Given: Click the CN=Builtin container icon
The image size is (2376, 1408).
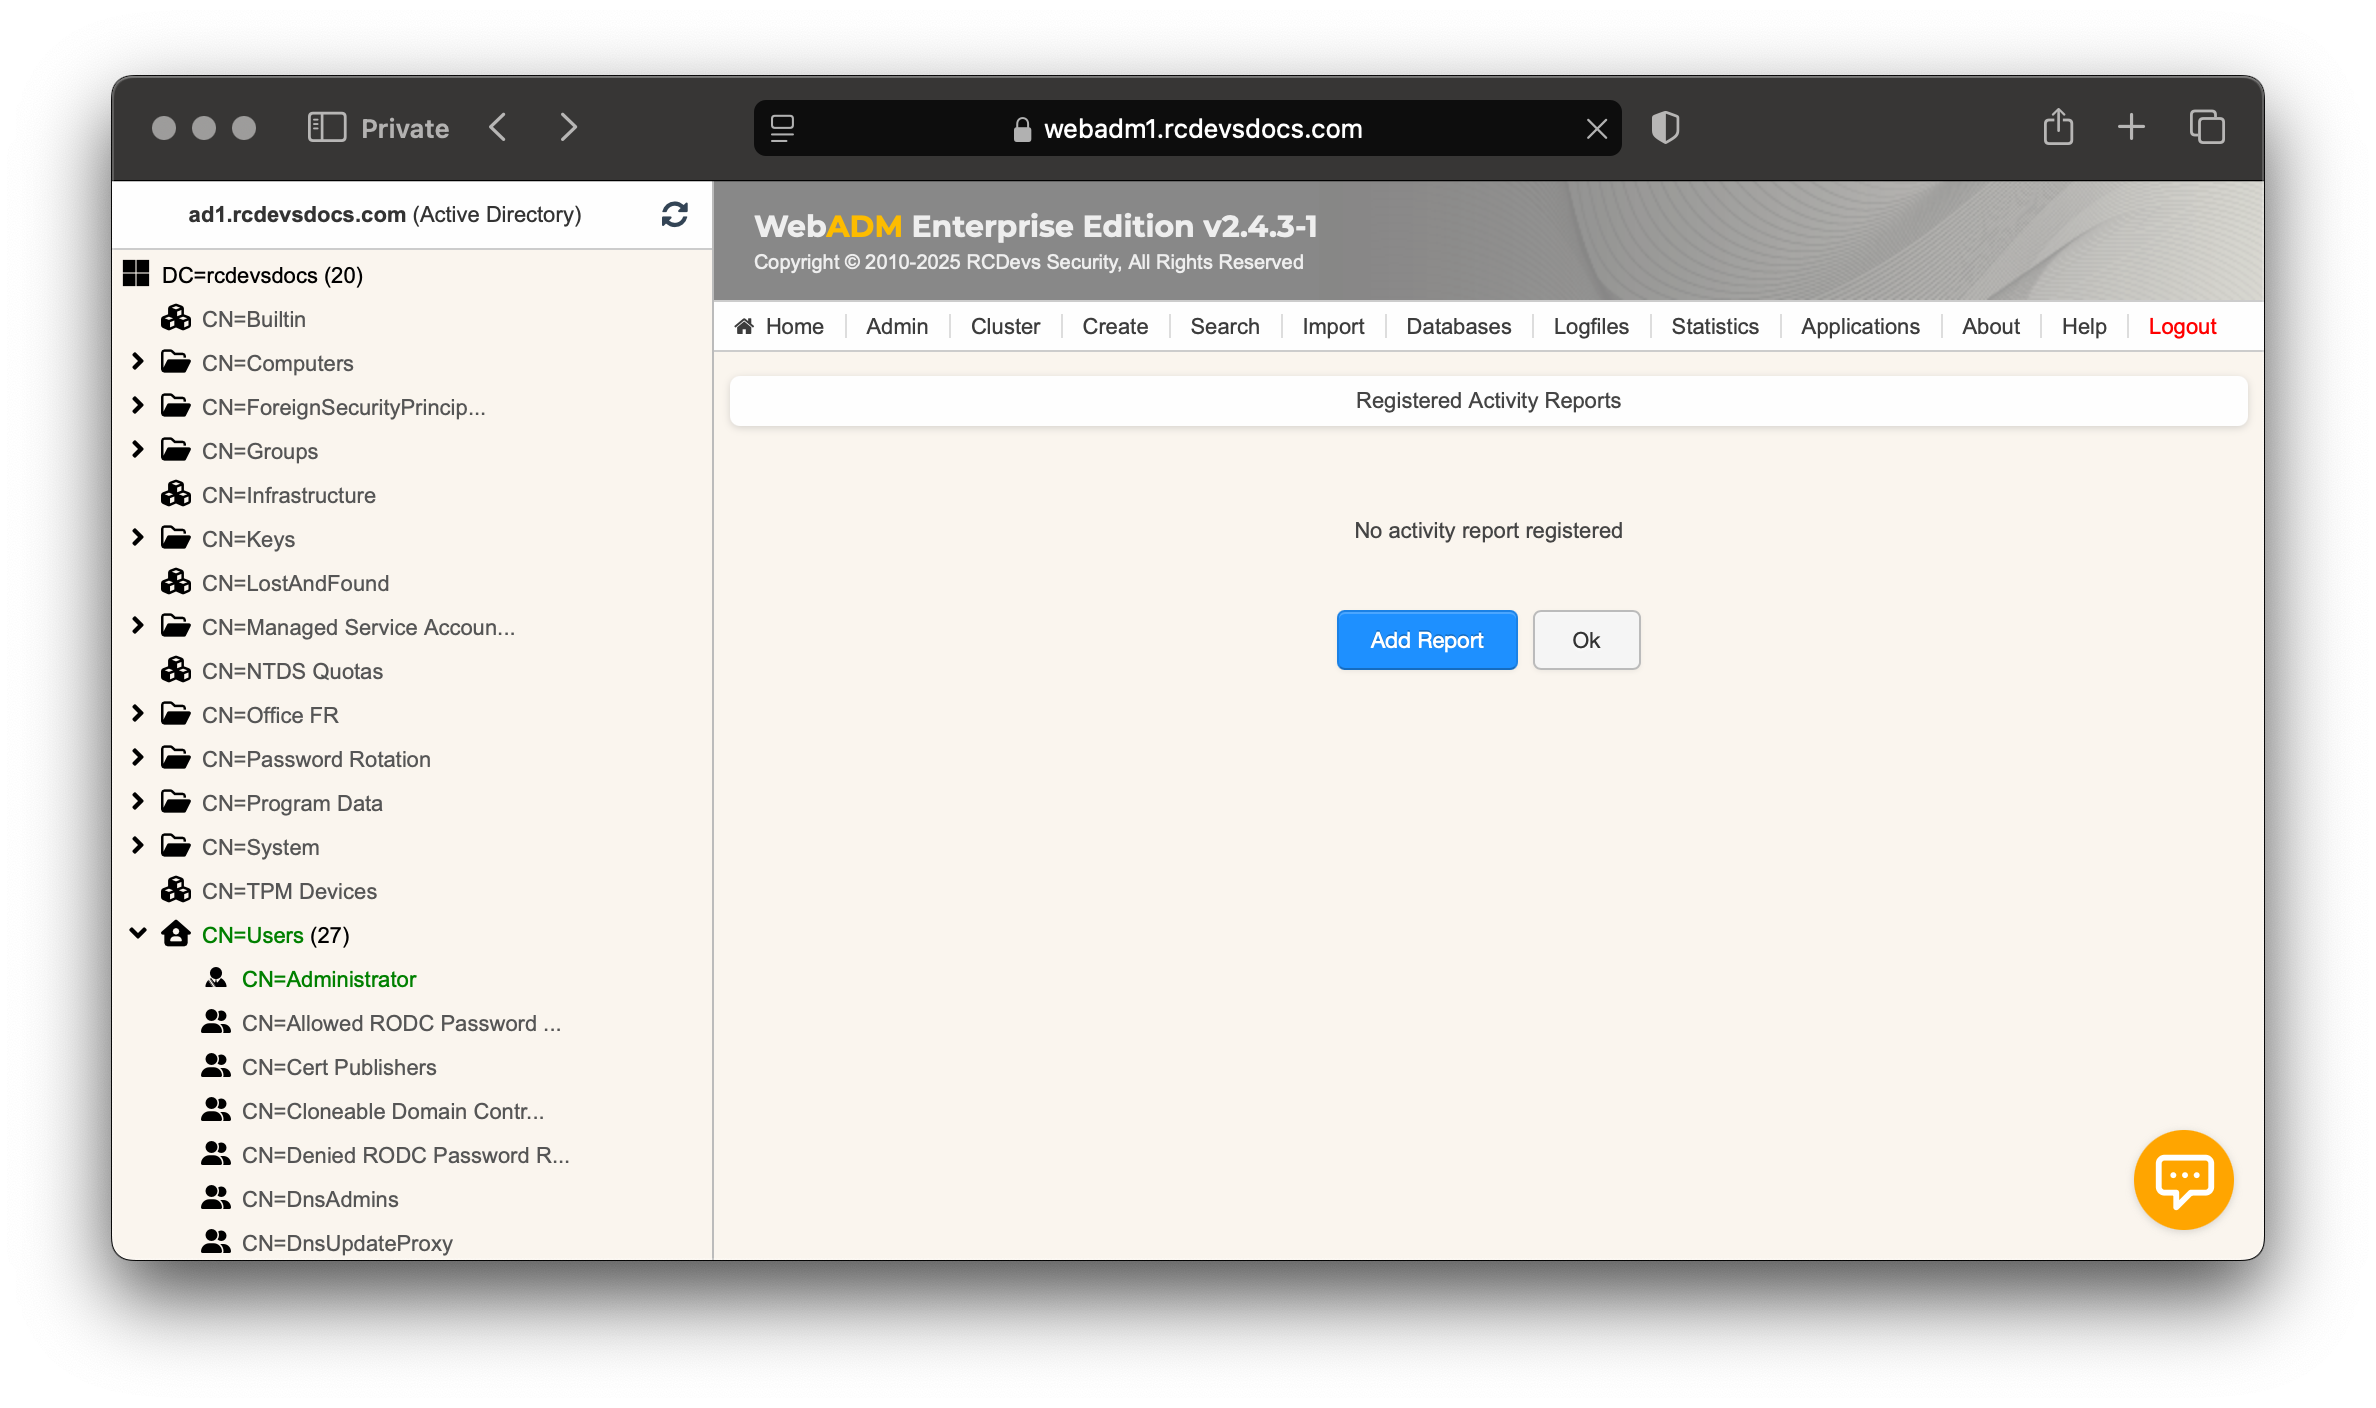Looking at the screenshot, I should pos(176,318).
